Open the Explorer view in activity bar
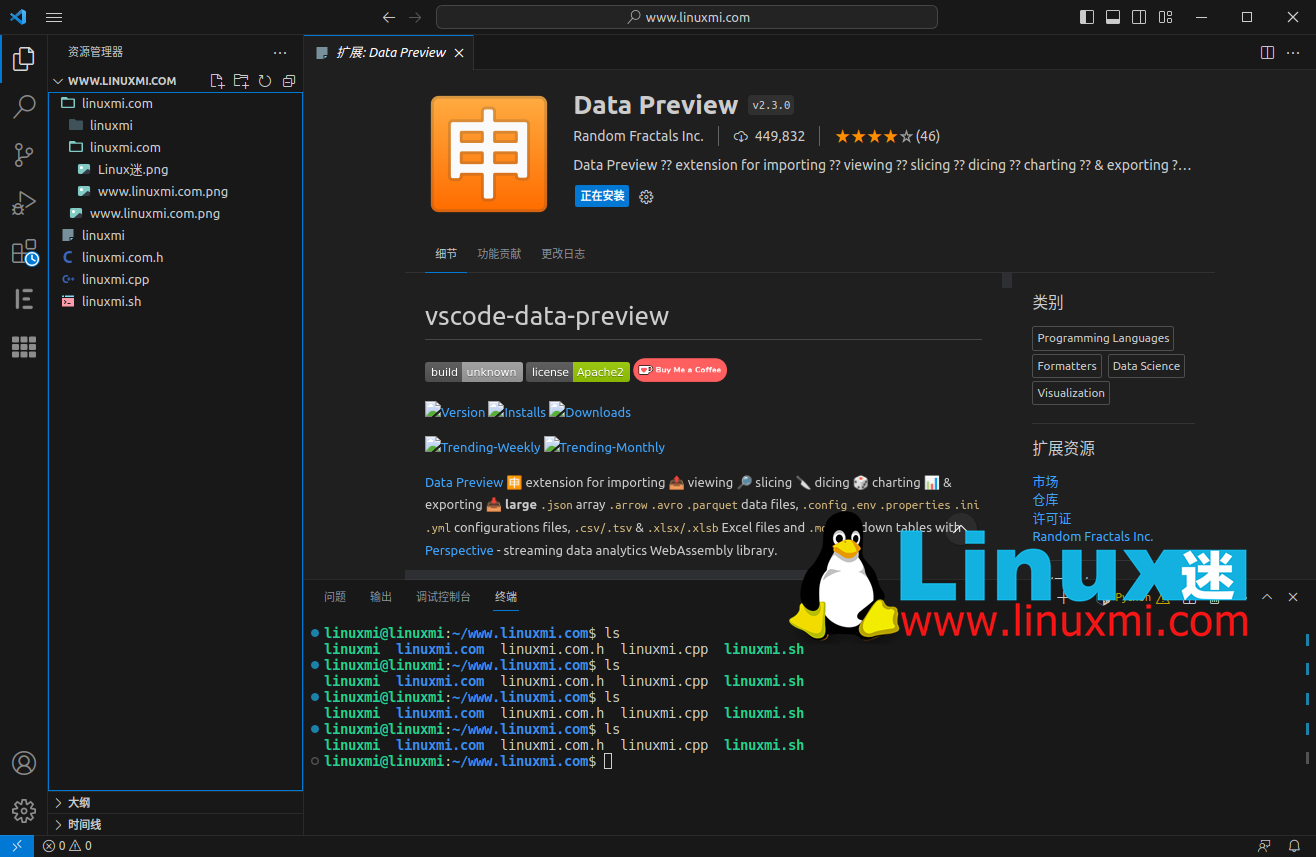The width and height of the screenshot is (1316, 857). tap(24, 59)
